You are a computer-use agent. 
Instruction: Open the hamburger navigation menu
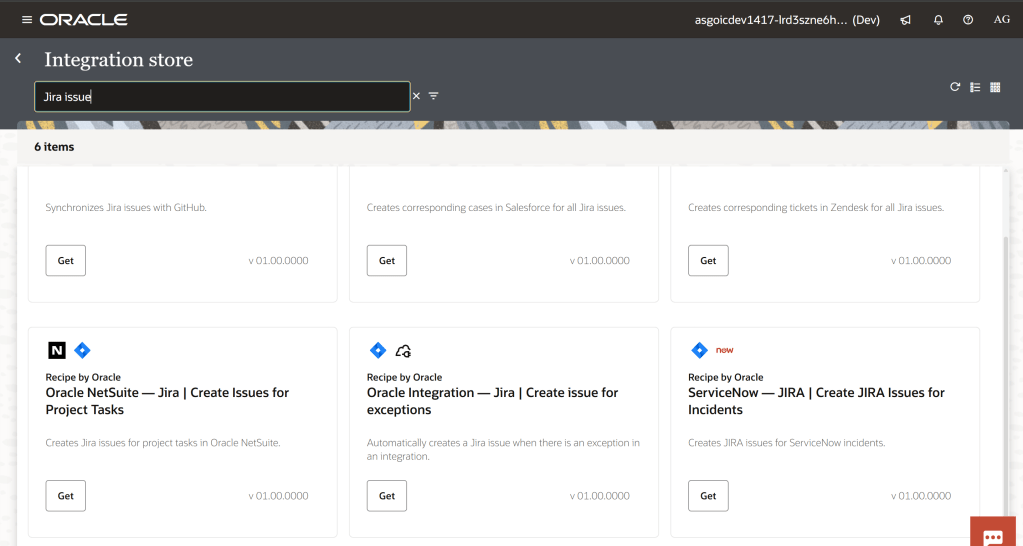click(26, 20)
